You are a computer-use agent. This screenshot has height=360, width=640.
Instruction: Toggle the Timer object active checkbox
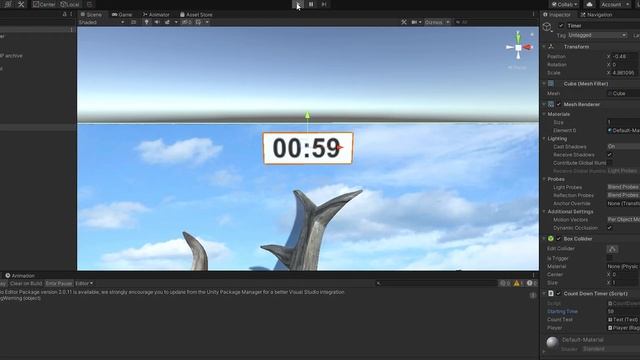561,25
